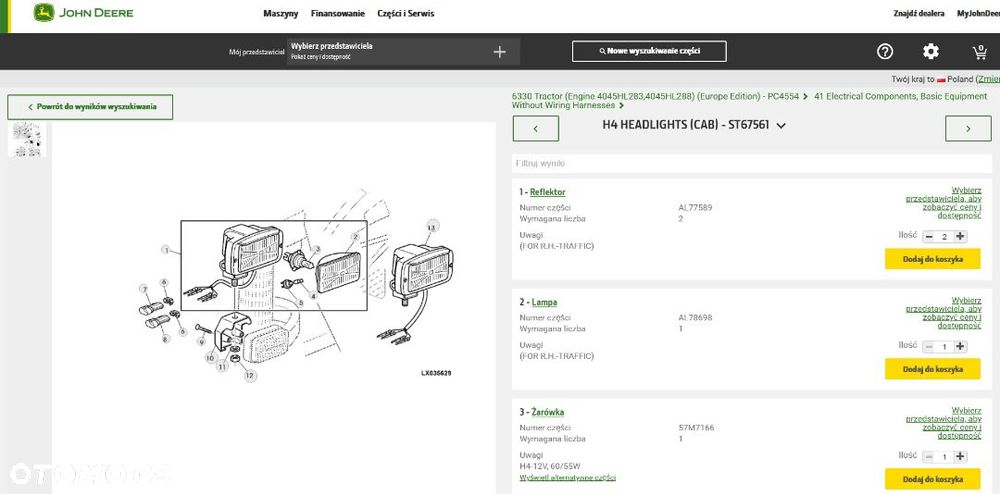Open MyJohnDeere link
The image size is (1000, 494).
978,13
